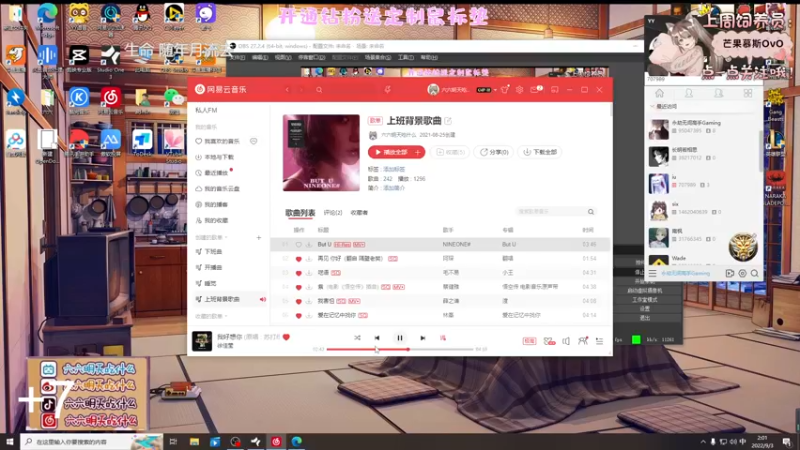Skip to next track
The image size is (800, 450).
422,338
